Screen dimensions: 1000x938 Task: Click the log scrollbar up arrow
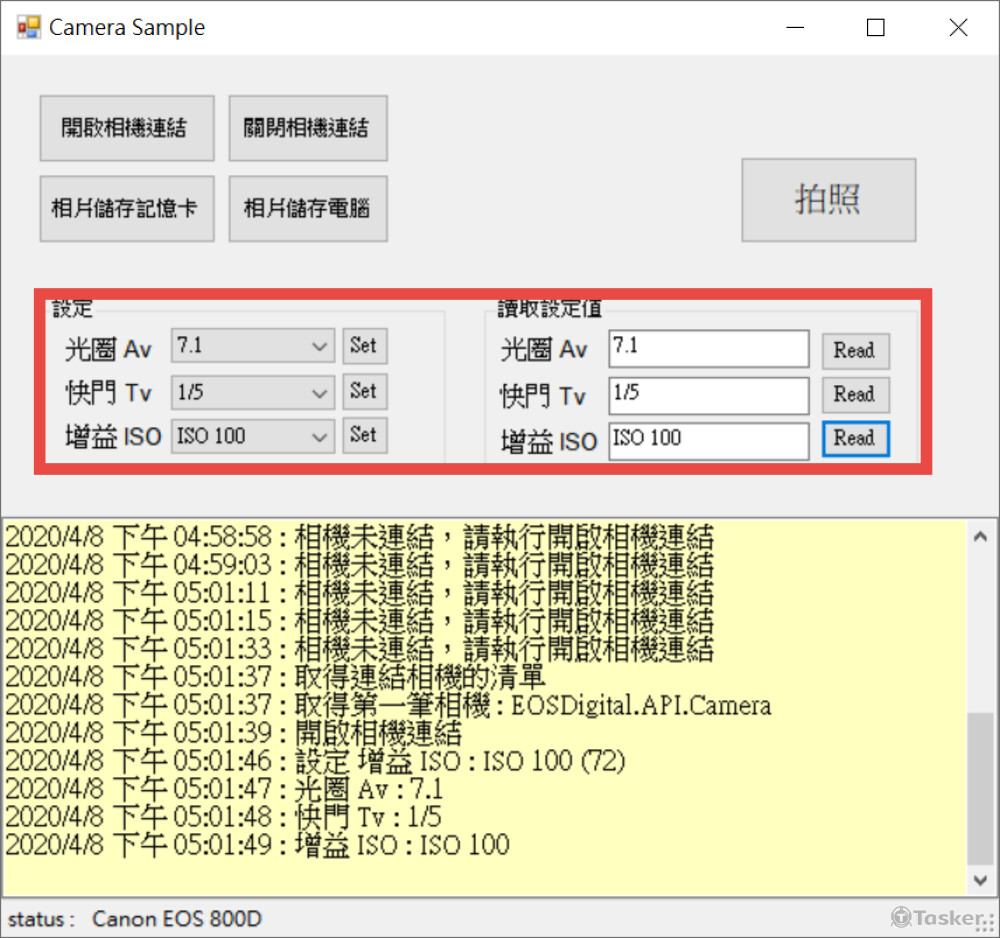tap(980, 537)
